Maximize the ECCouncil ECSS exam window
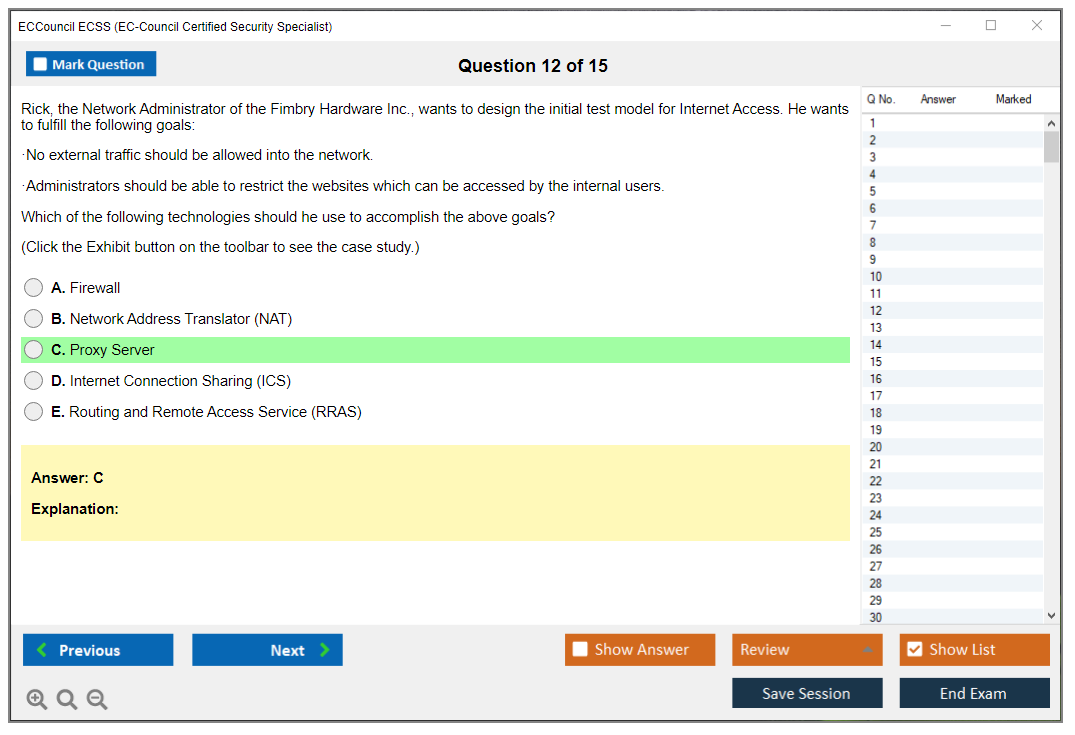Screen dimensions: 1075x735 [x=991, y=26]
